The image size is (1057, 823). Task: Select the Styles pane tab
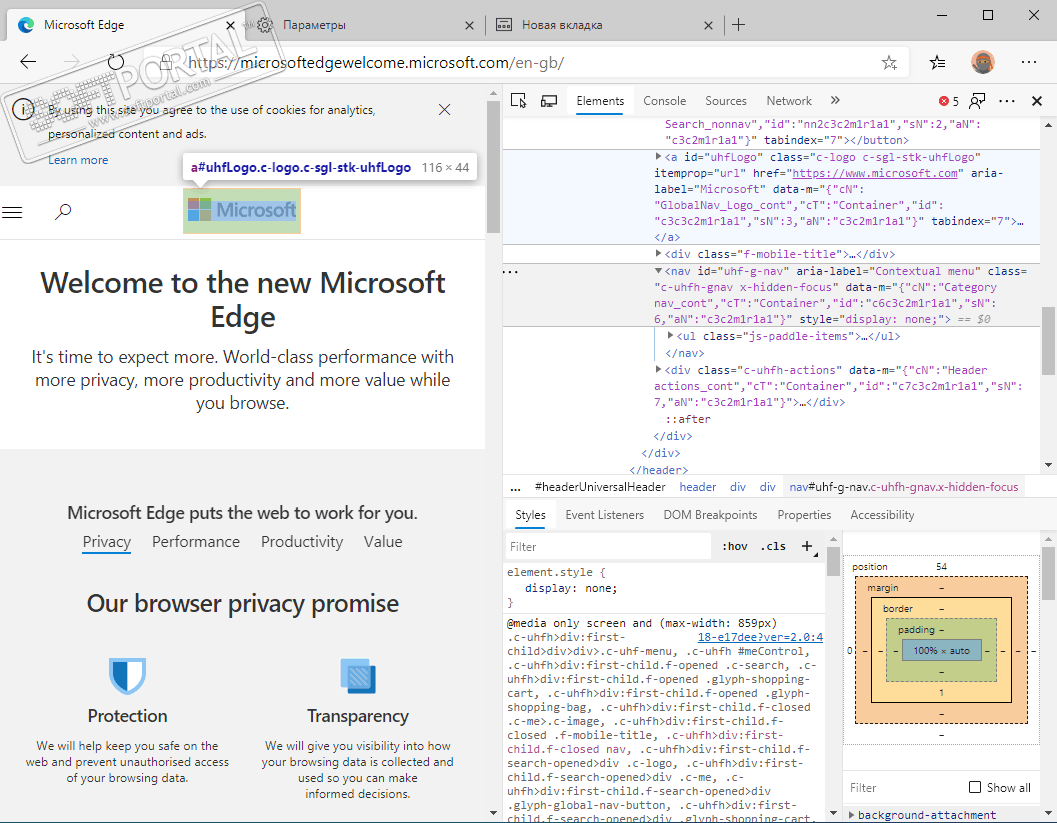(x=531, y=515)
